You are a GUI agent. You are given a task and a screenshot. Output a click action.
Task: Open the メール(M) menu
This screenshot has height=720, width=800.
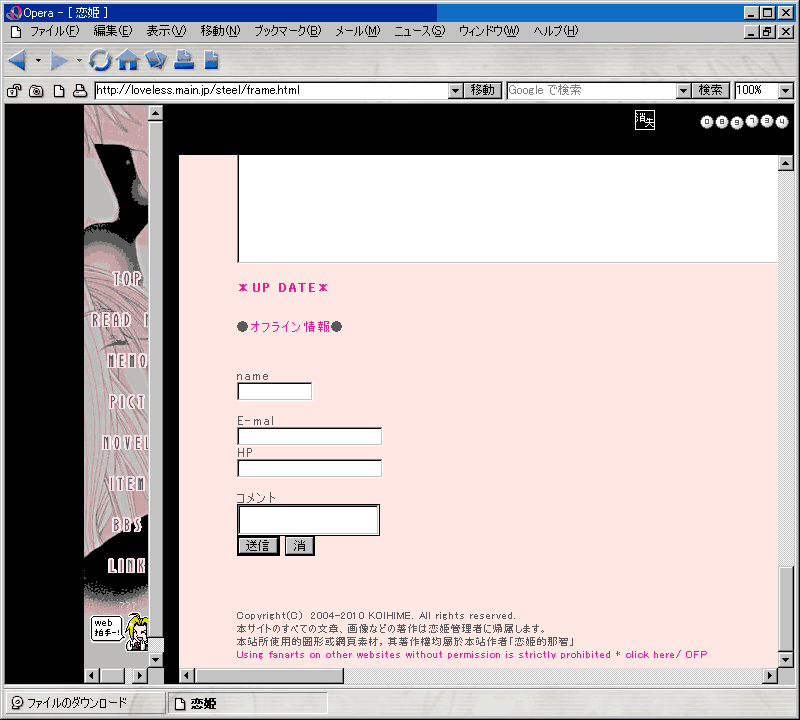point(358,32)
